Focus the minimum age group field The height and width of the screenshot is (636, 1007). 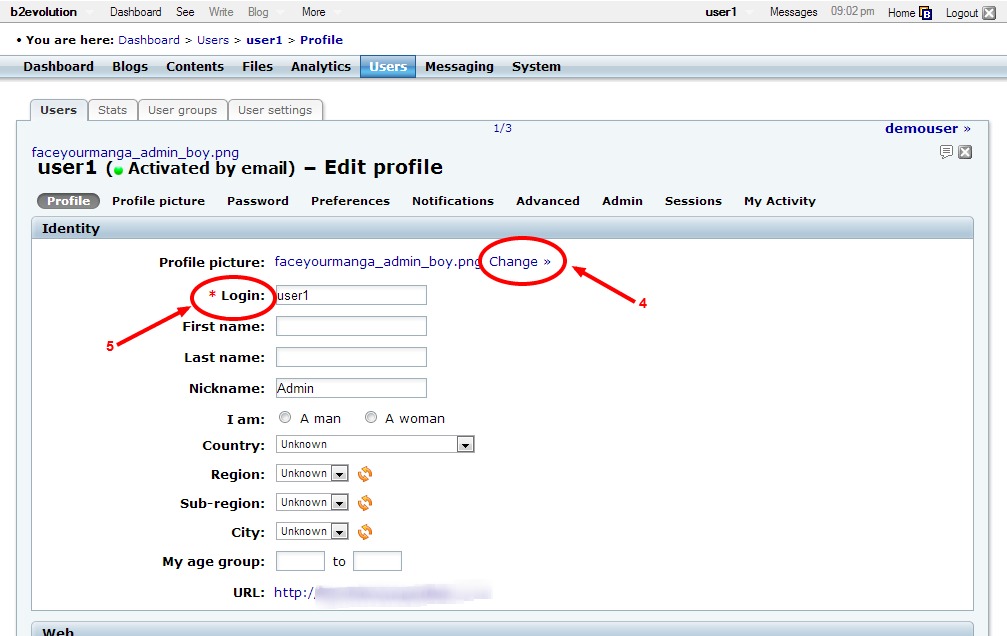pos(301,561)
